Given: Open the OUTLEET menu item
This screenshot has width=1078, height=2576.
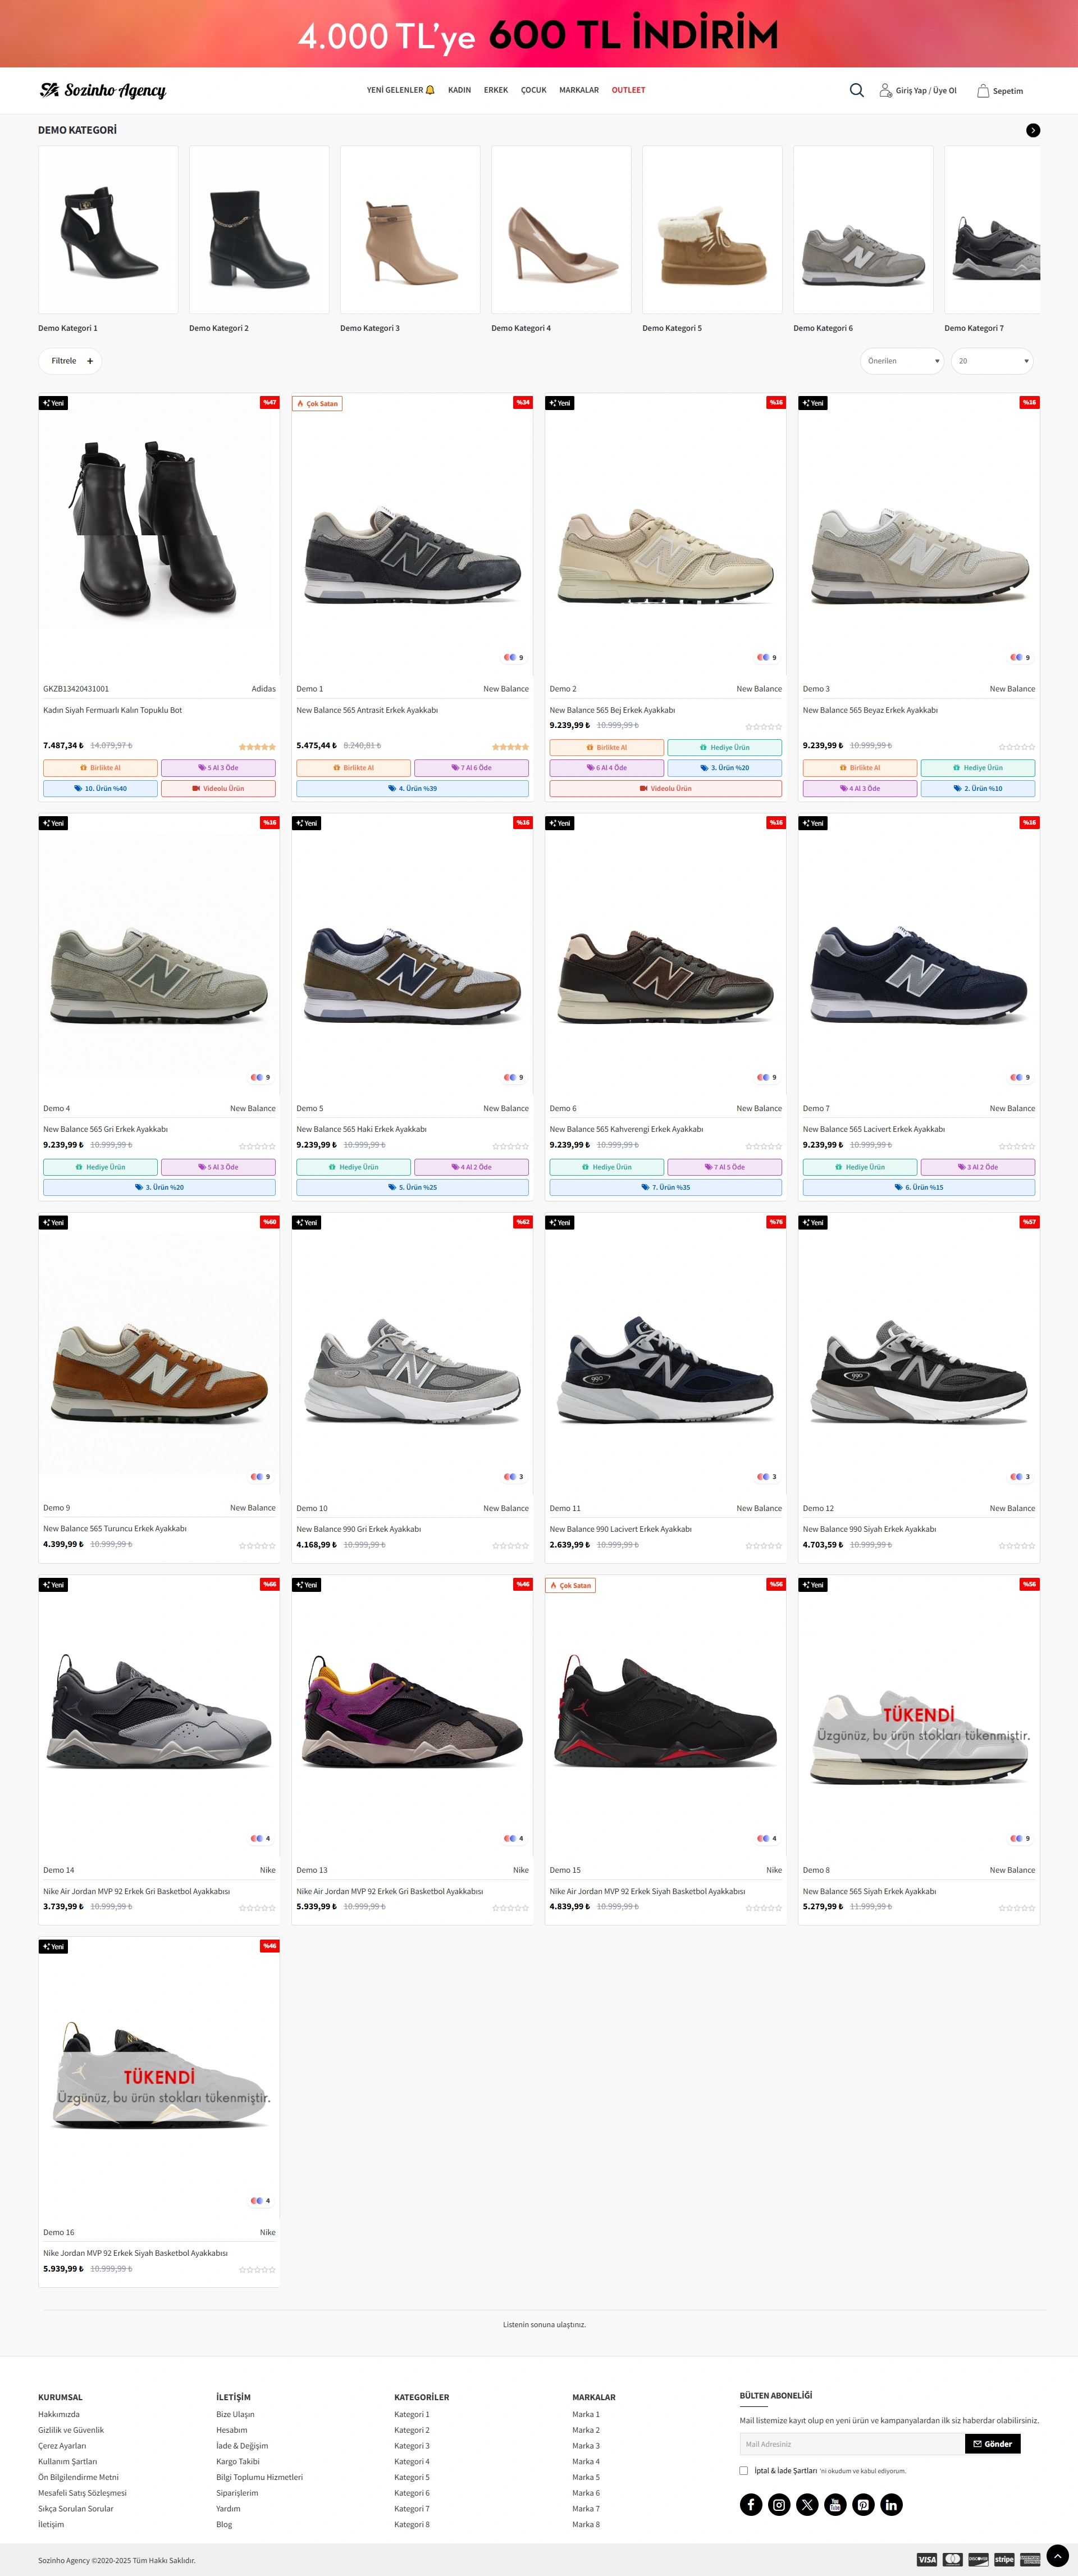Looking at the screenshot, I should point(628,90).
